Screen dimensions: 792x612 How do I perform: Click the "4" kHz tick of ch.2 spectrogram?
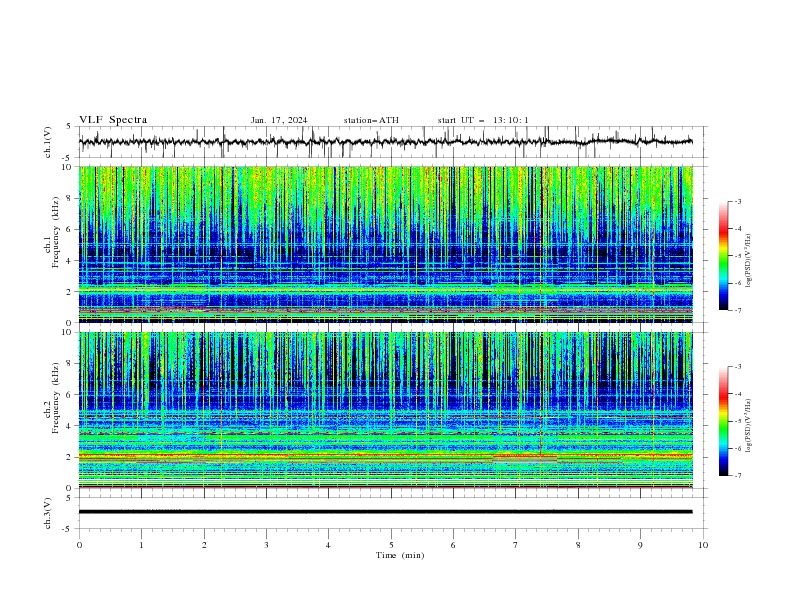point(70,426)
